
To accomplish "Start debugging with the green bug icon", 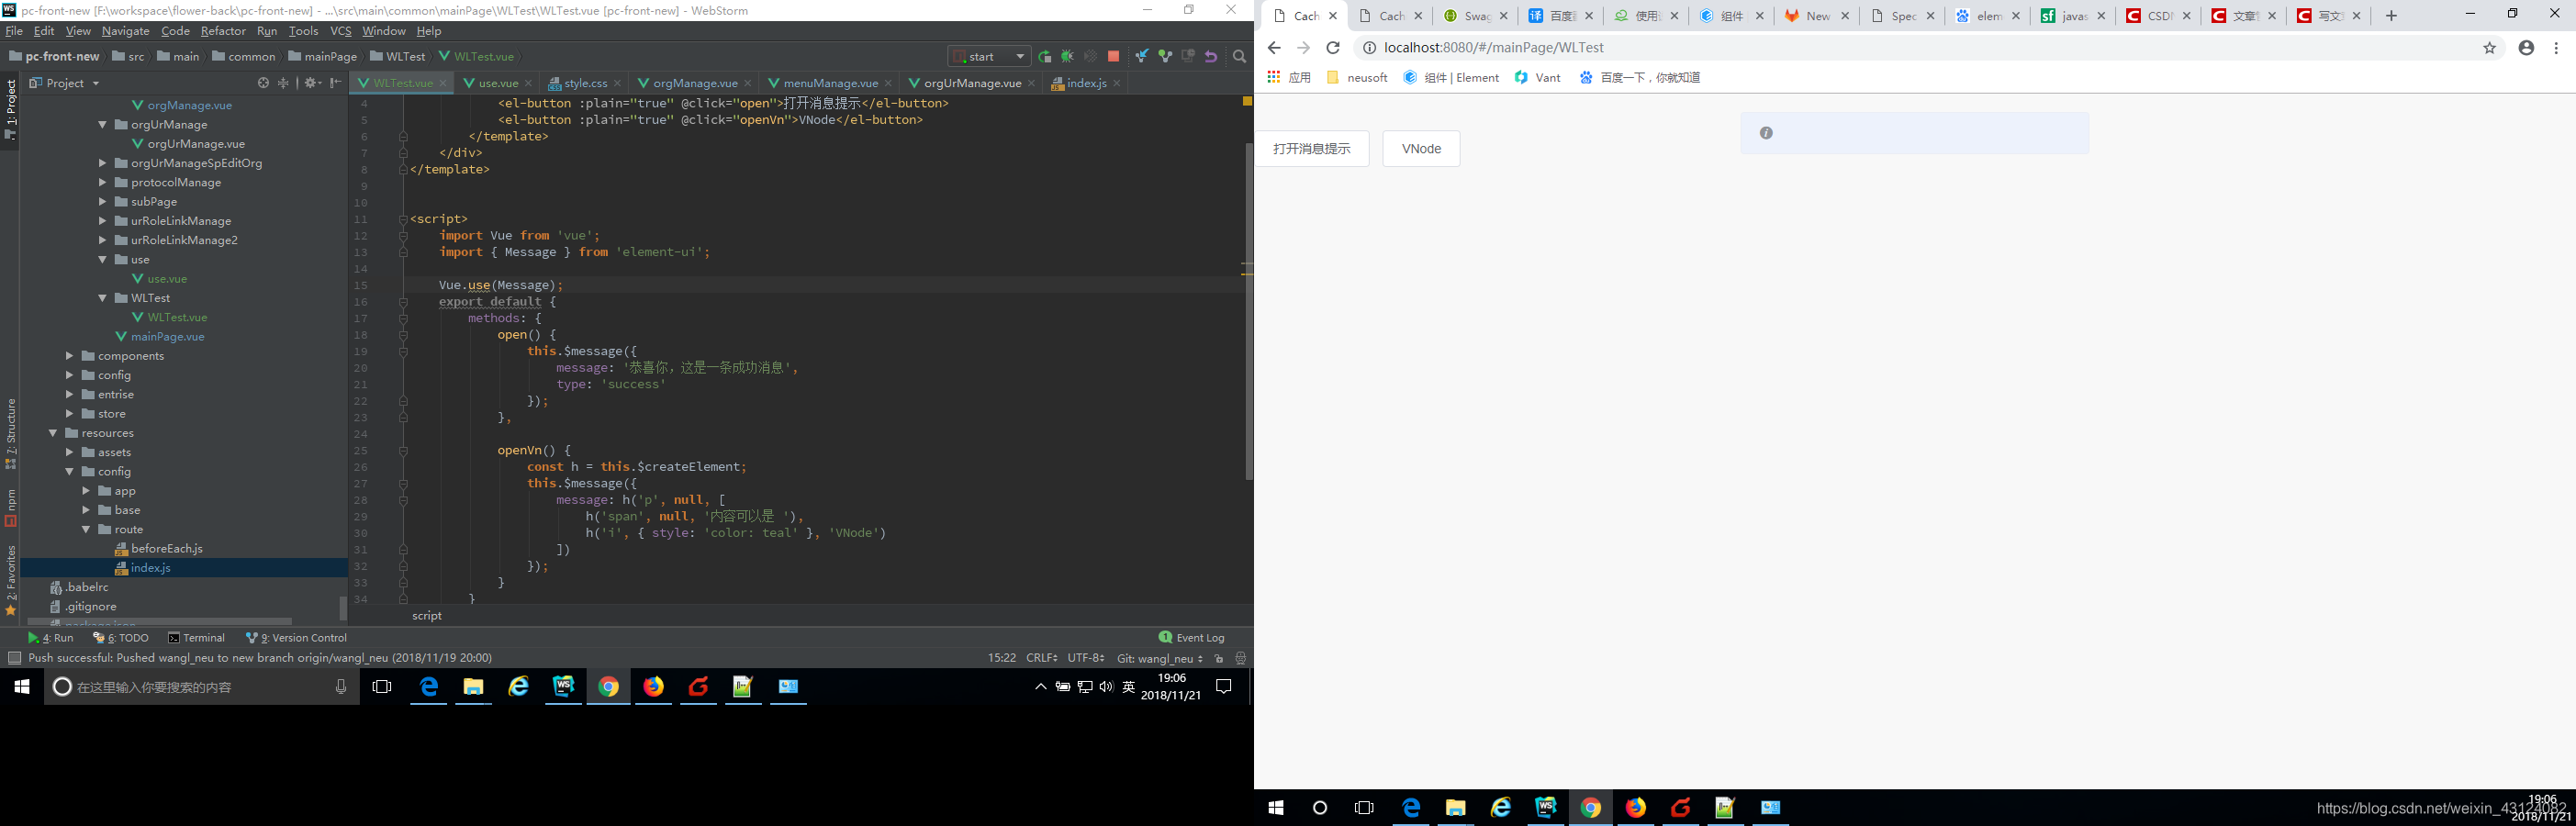I will point(1067,57).
